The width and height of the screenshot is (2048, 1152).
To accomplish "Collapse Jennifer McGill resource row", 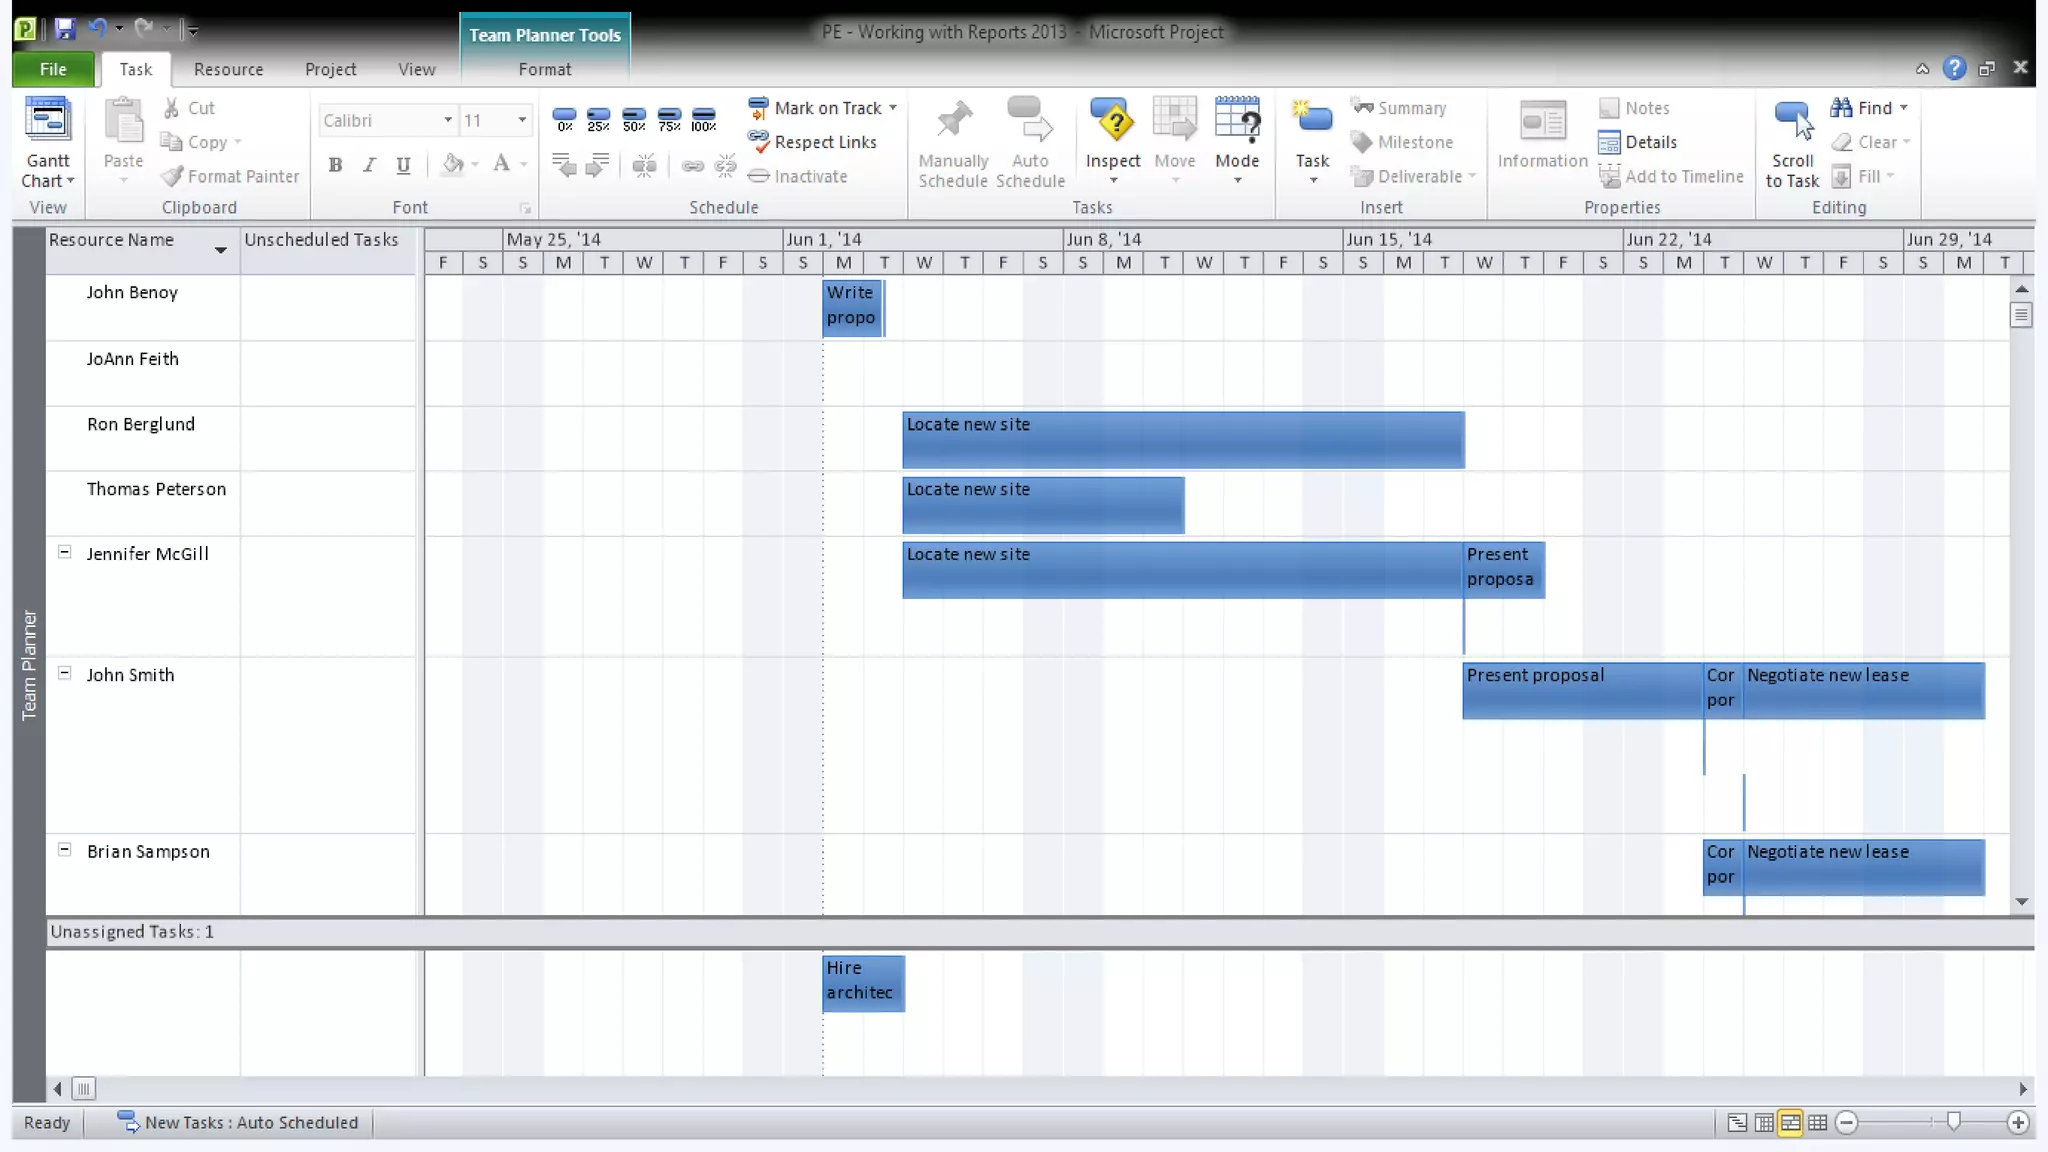I will click(x=65, y=552).
